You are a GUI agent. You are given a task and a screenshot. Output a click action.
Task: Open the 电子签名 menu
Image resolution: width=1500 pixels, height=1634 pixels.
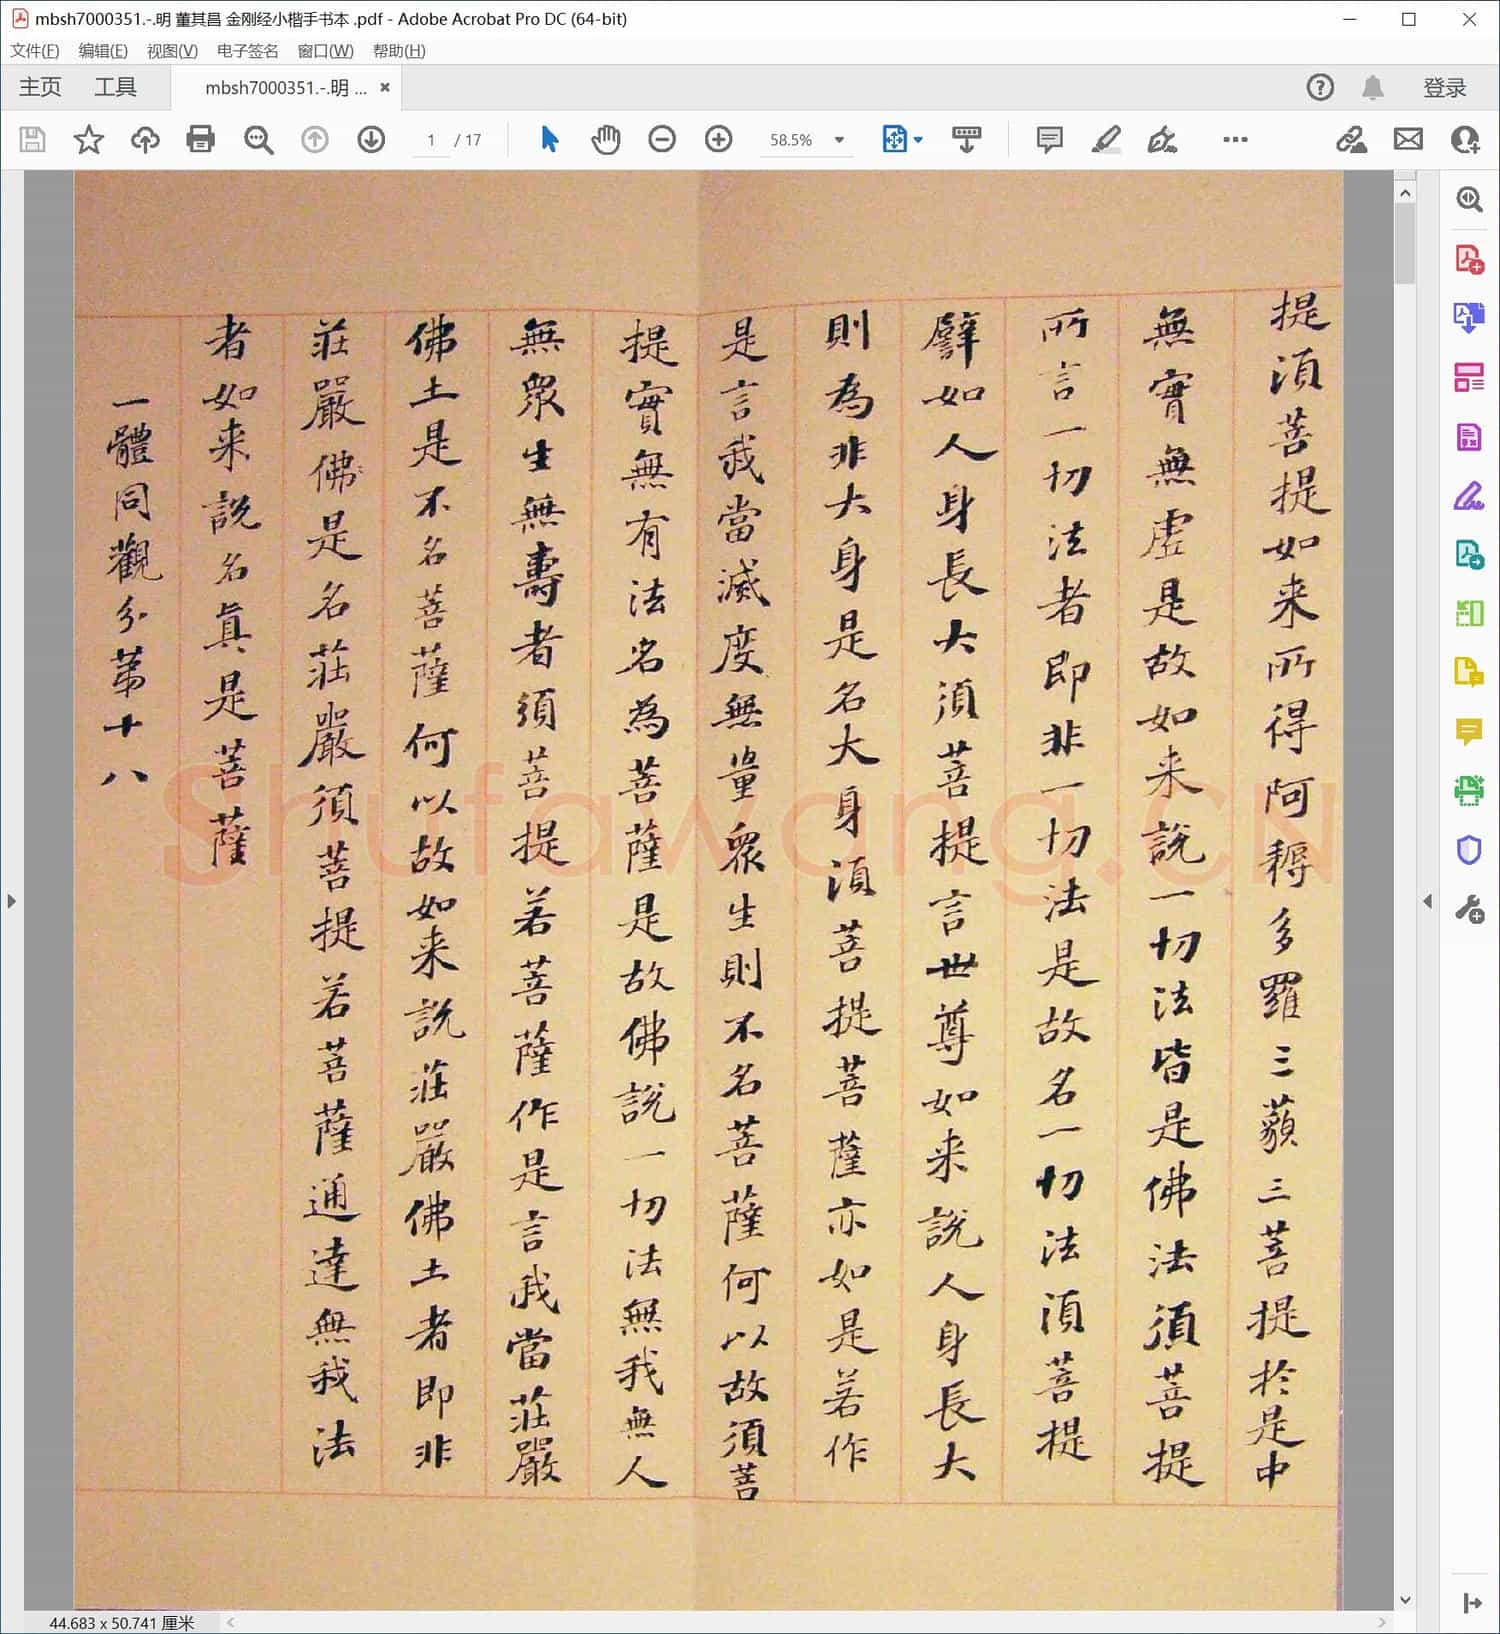247,51
